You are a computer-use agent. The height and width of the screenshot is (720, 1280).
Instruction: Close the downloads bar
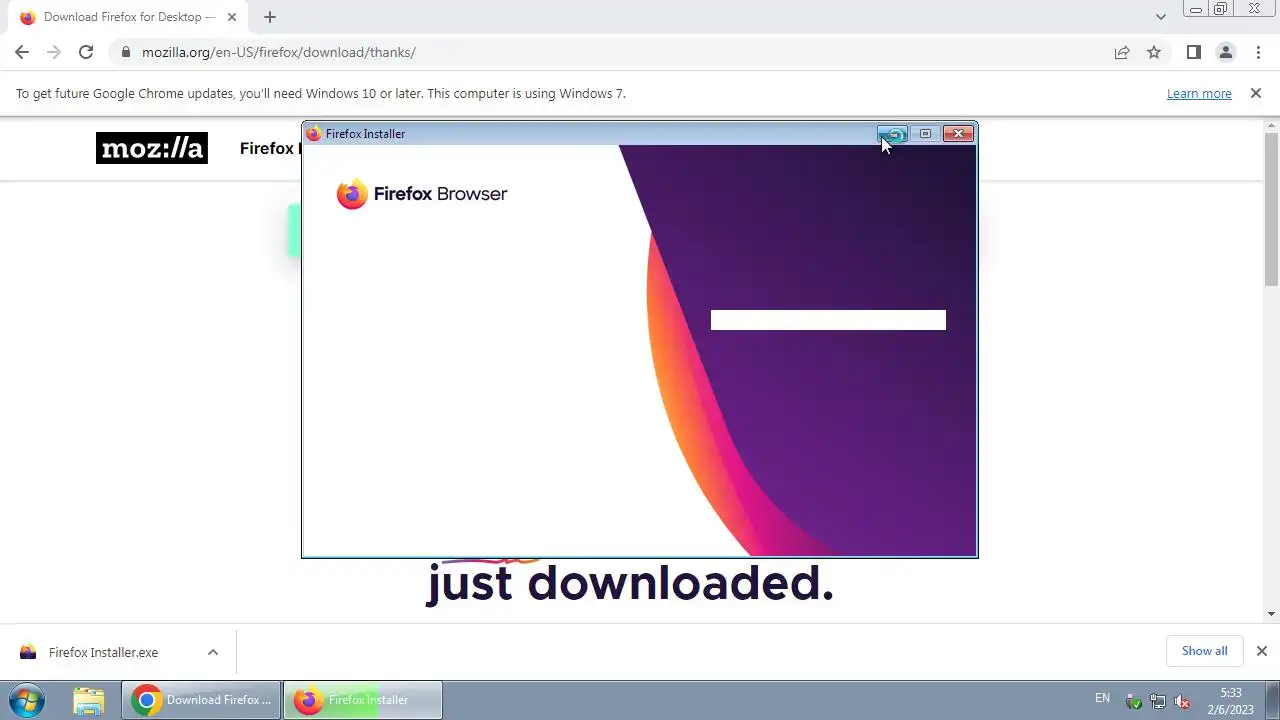1262,651
